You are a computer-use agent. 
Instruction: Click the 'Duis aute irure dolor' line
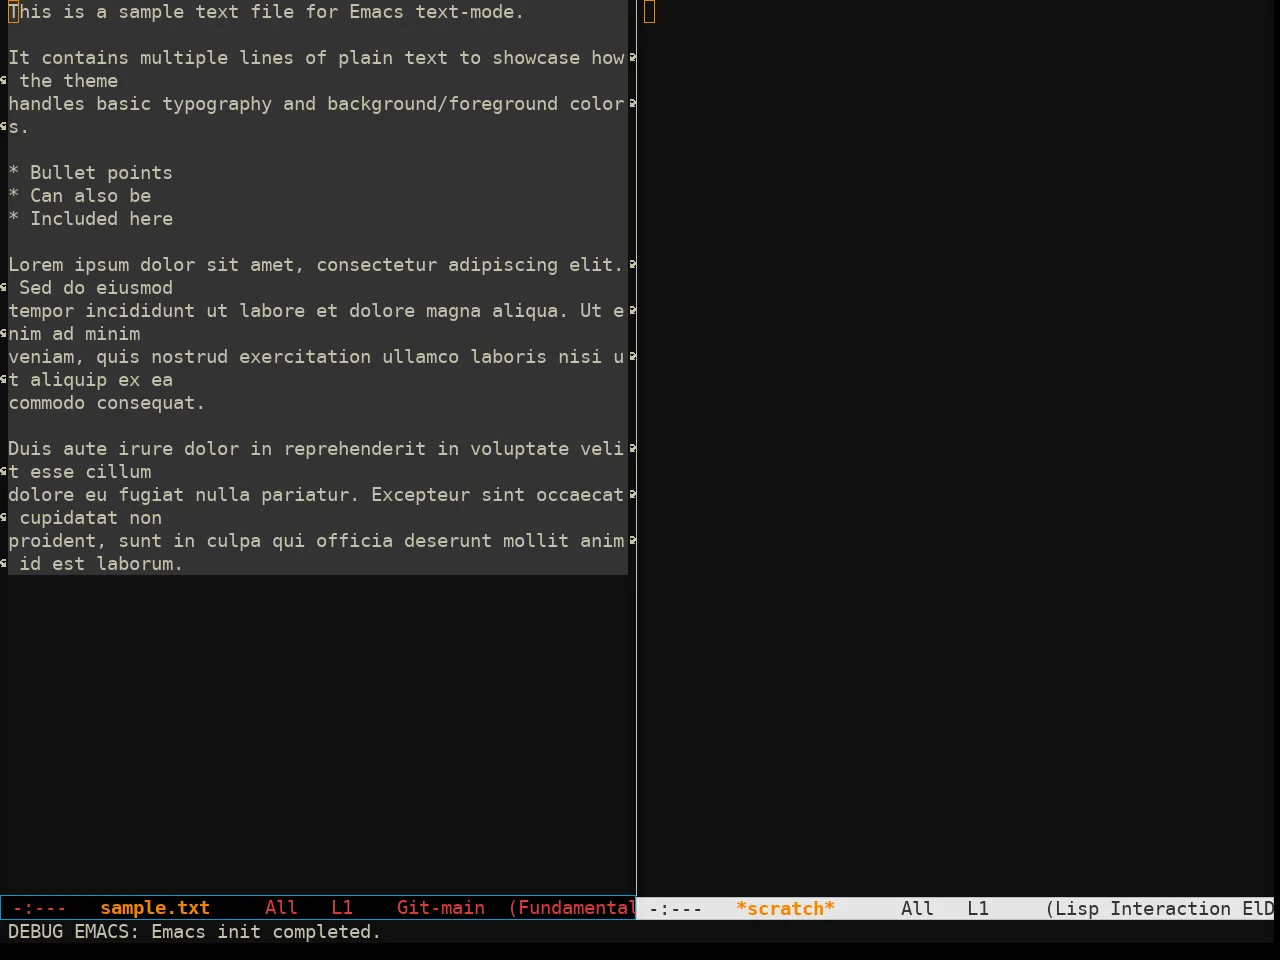coord(316,449)
